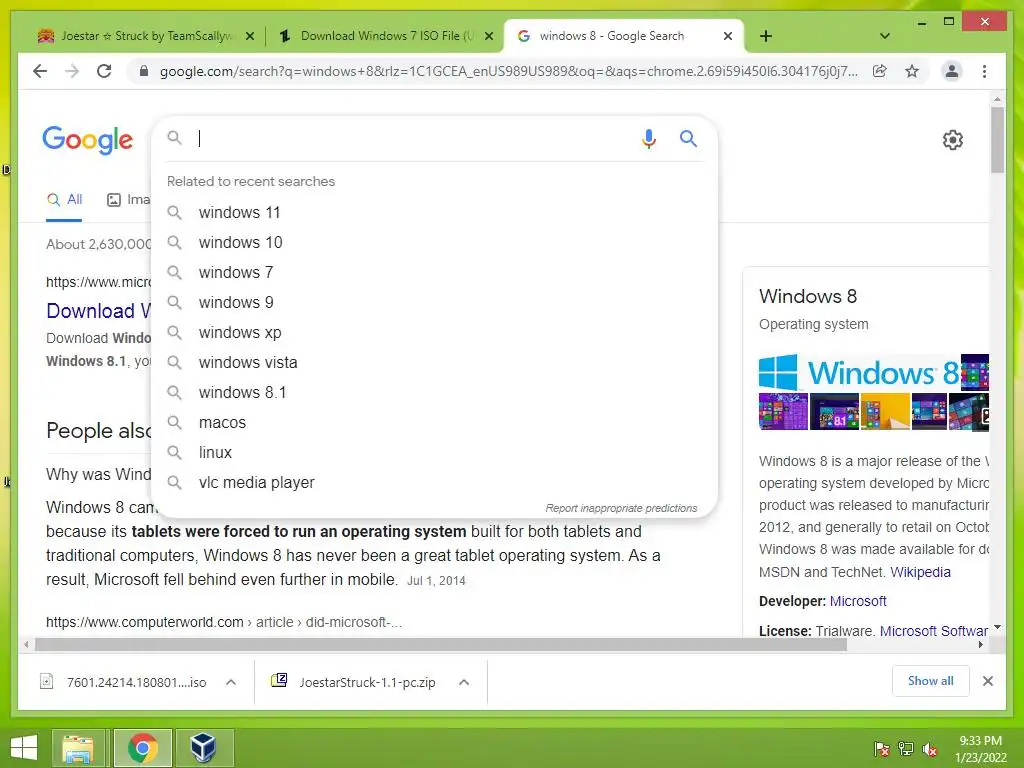Viewport: 1024px width, 768px height.
Task: Open the Windows 8 logo thumbnail
Action: tap(859, 372)
